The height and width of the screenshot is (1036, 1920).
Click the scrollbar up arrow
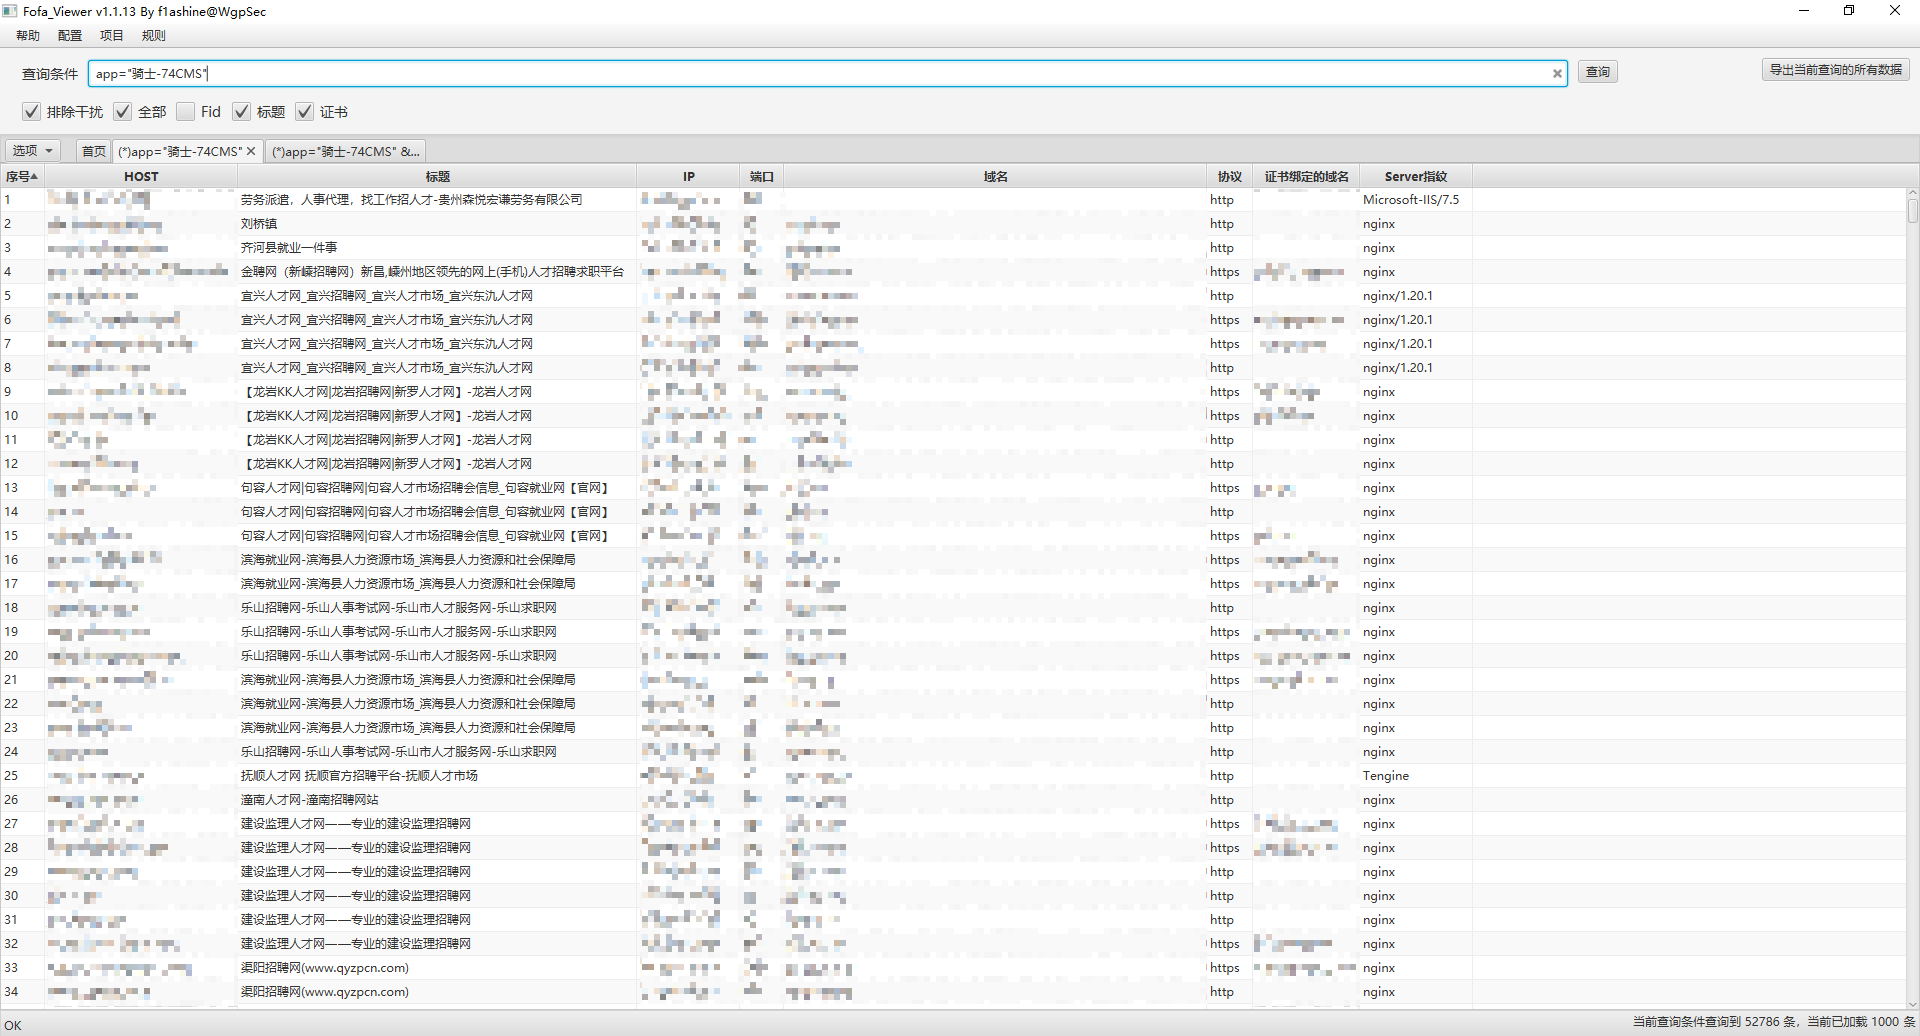click(1912, 194)
